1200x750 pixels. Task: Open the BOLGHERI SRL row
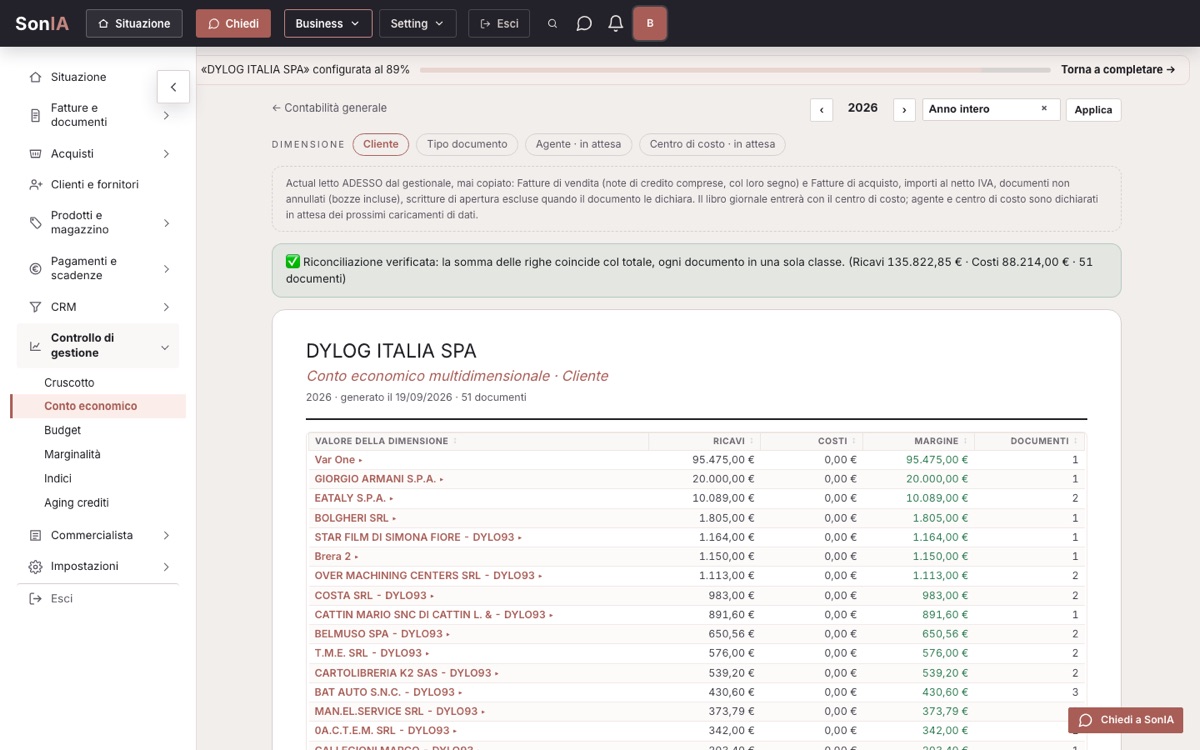point(355,518)
